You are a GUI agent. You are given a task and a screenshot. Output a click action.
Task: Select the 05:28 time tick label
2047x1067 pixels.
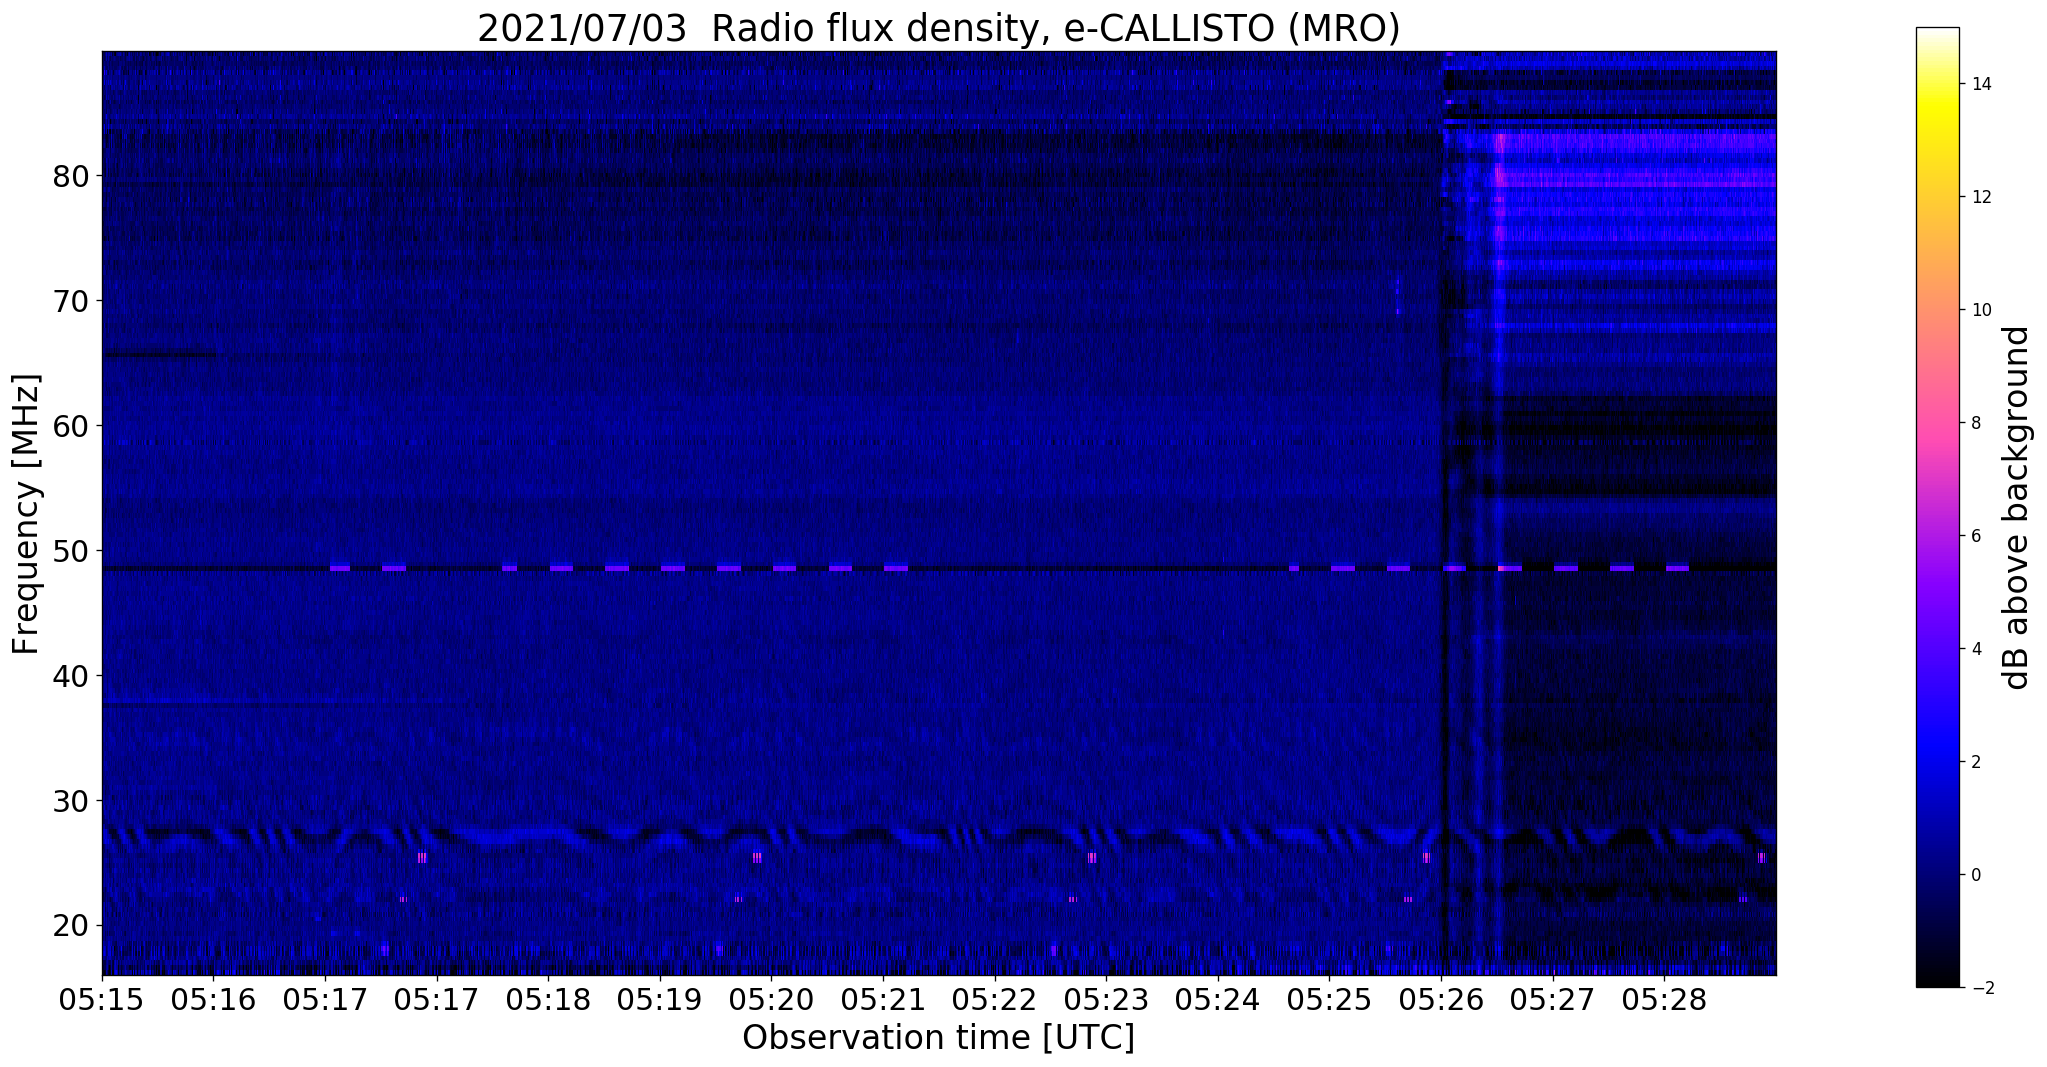1665,999
